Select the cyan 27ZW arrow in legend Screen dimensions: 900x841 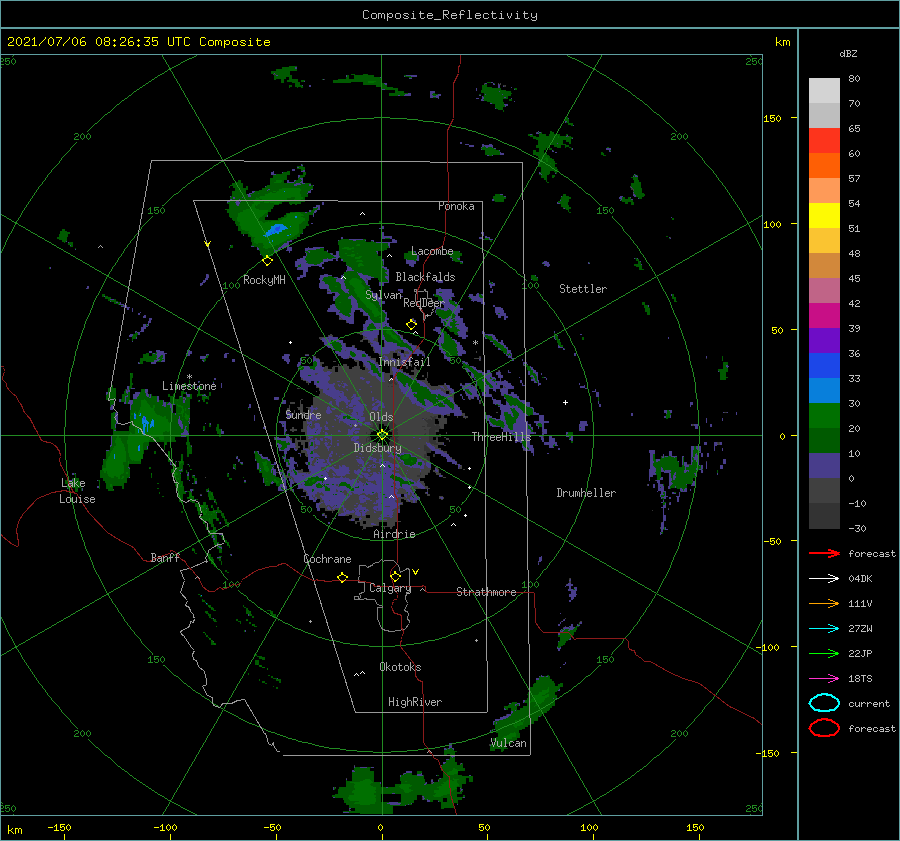824,628
